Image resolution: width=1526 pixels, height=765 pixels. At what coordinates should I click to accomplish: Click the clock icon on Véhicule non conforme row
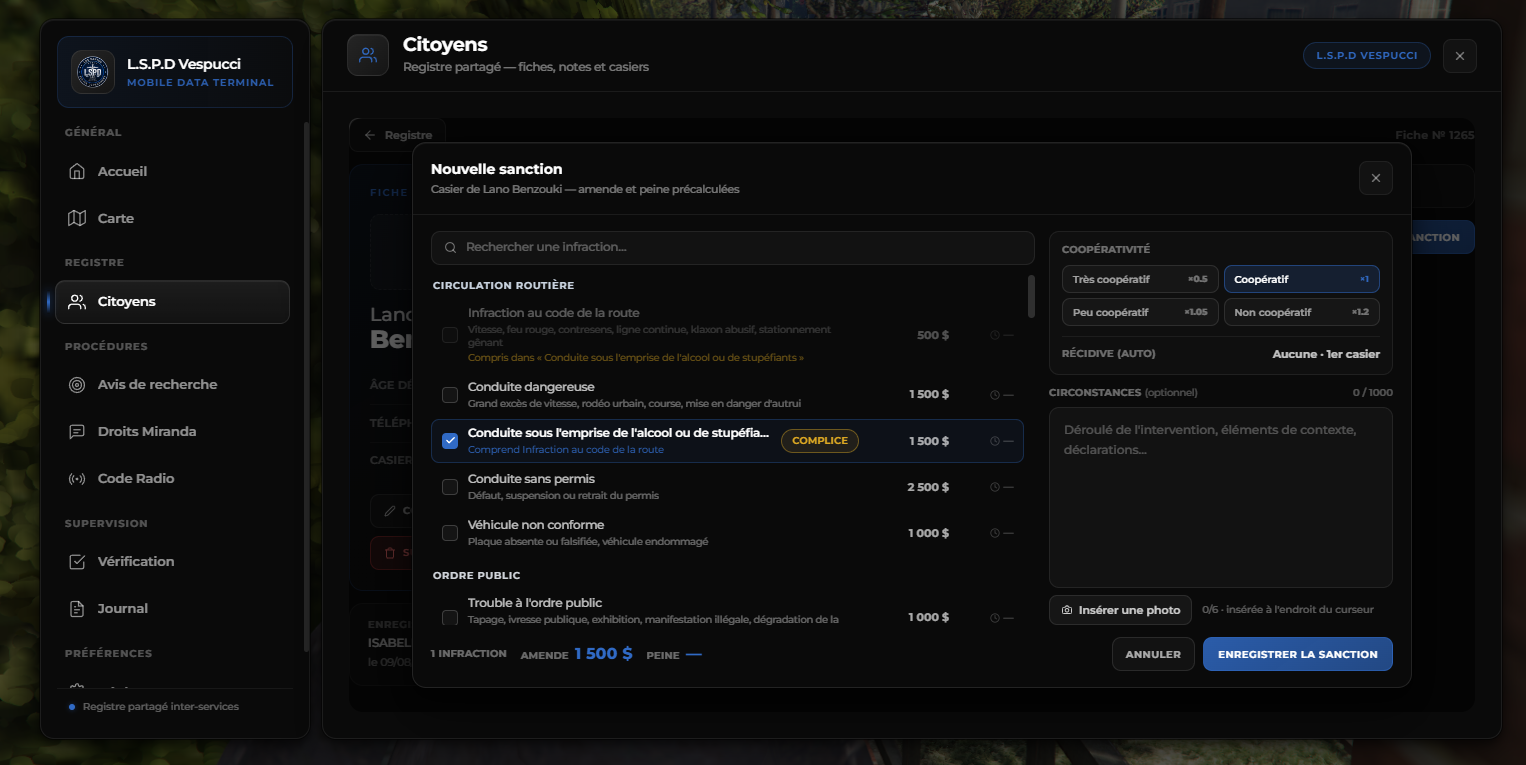994,533
